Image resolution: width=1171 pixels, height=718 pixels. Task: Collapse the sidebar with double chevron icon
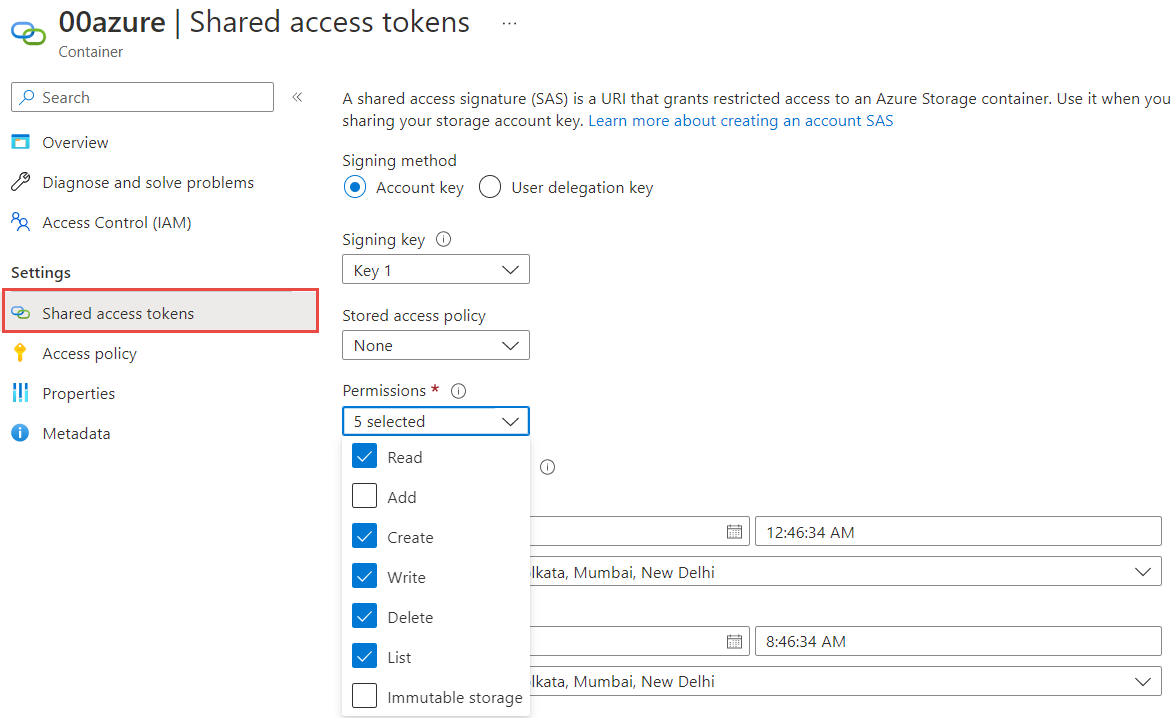click(297, 97)
